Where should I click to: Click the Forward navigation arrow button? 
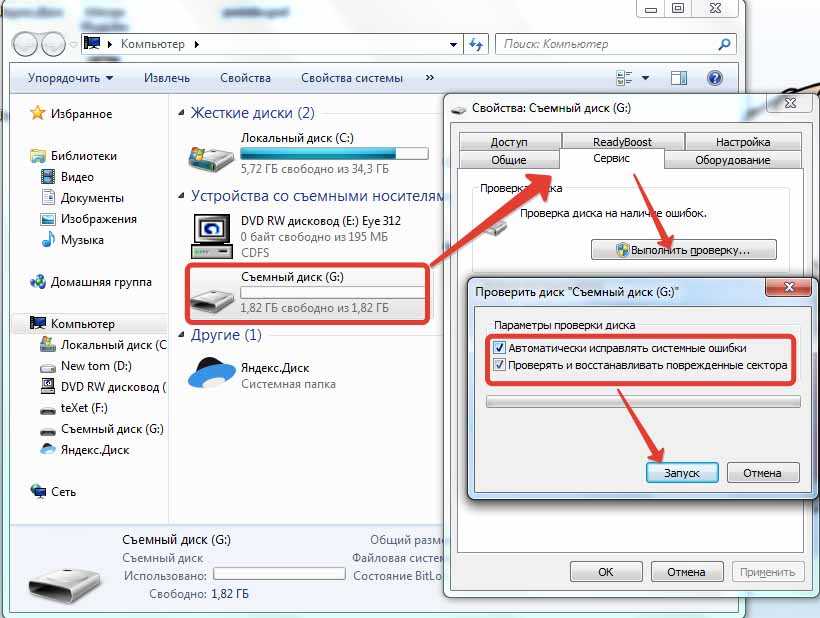pyautogui.click(x=53, y=44)
